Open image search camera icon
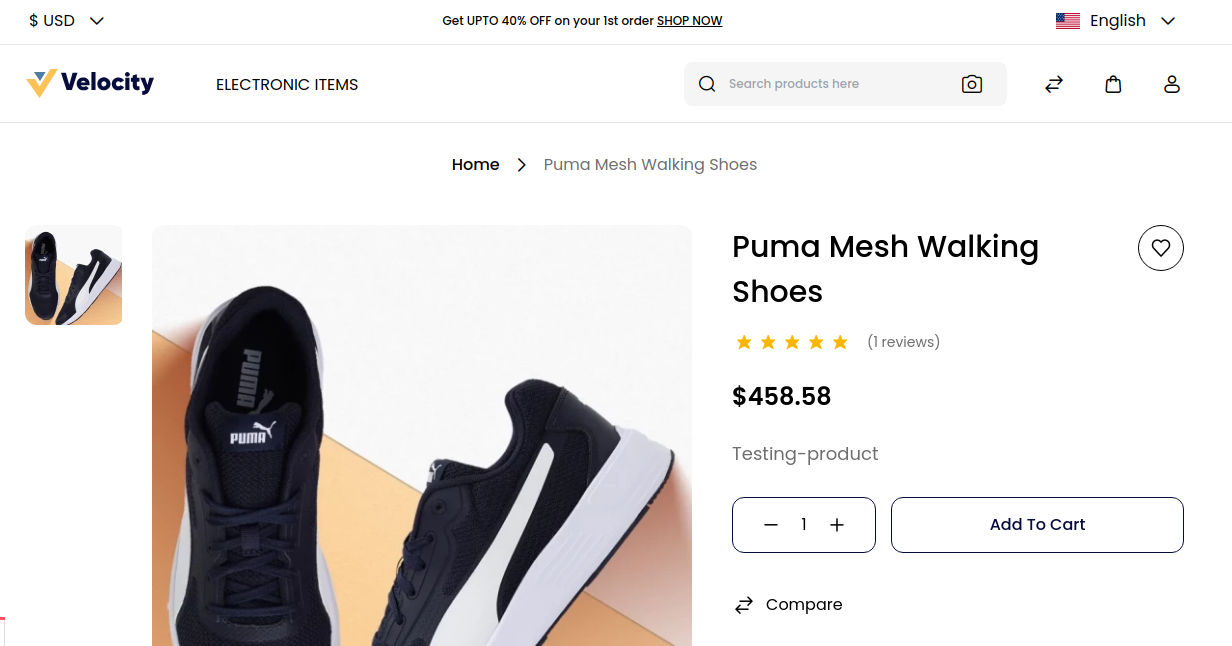Viewport: 1232px width, 646px height. tap(972, 84)
